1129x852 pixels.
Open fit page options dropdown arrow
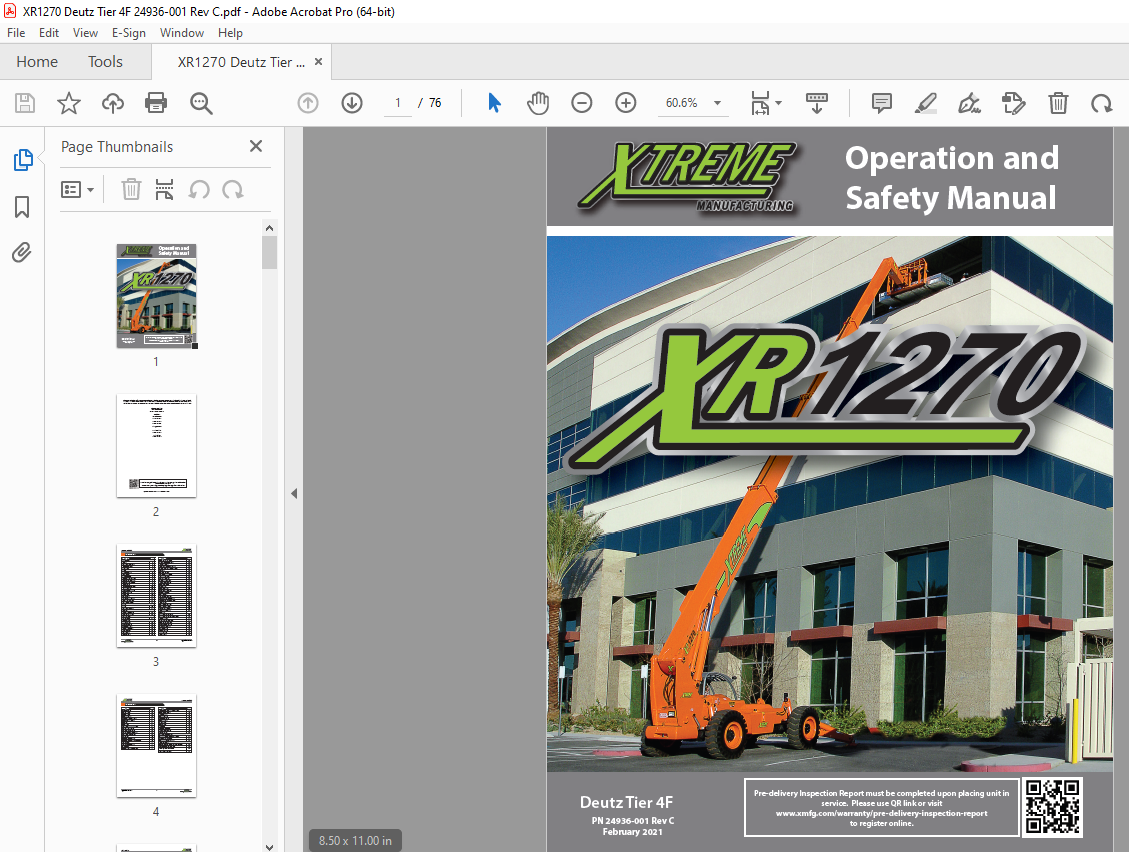point(778,103)
